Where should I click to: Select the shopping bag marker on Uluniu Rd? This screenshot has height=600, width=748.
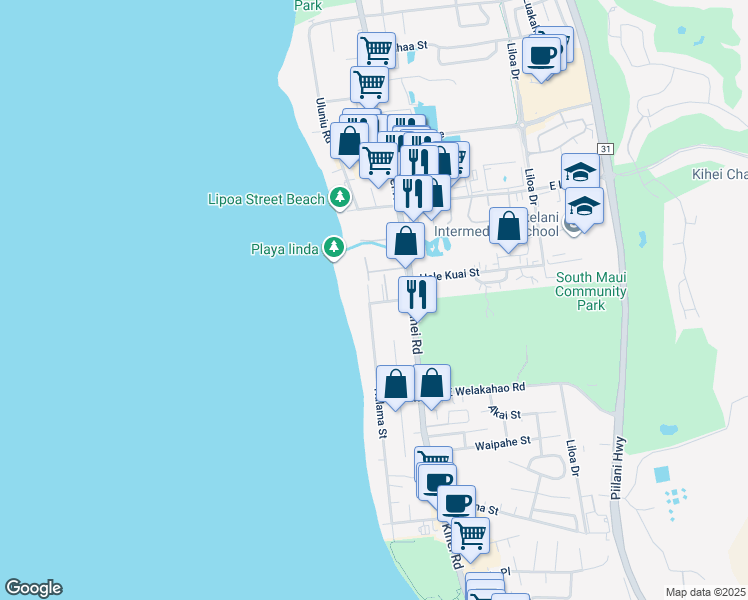coord(350,141)
